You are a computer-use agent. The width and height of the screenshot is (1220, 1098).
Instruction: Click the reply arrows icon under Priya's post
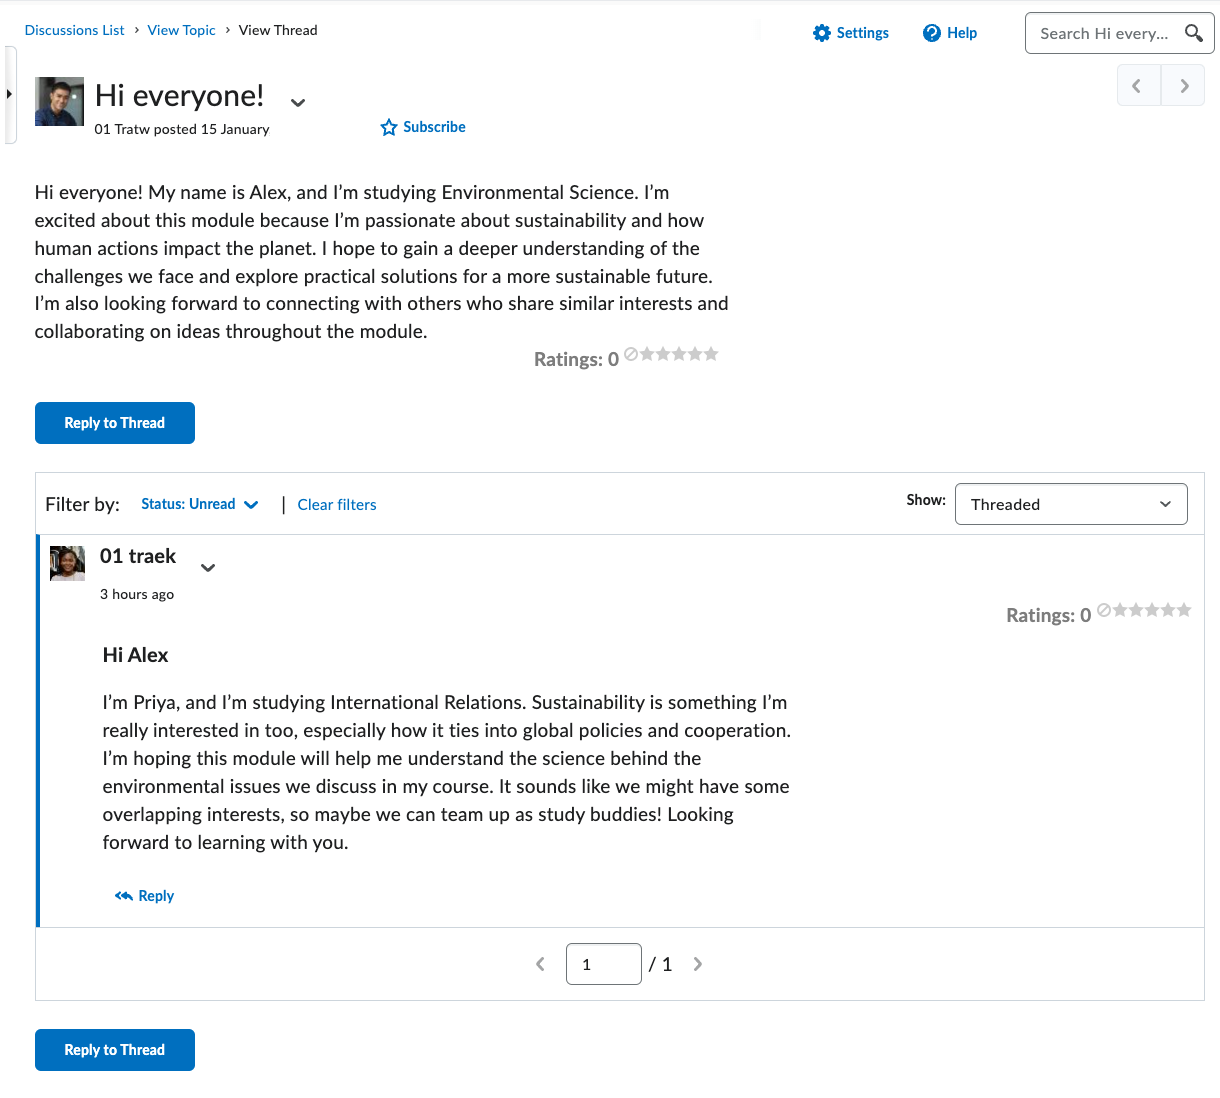(122, 895)
